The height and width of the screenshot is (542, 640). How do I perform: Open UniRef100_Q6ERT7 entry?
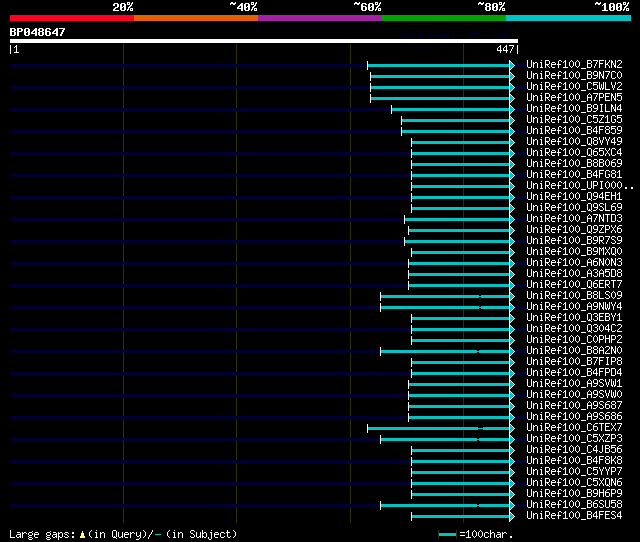574,285
